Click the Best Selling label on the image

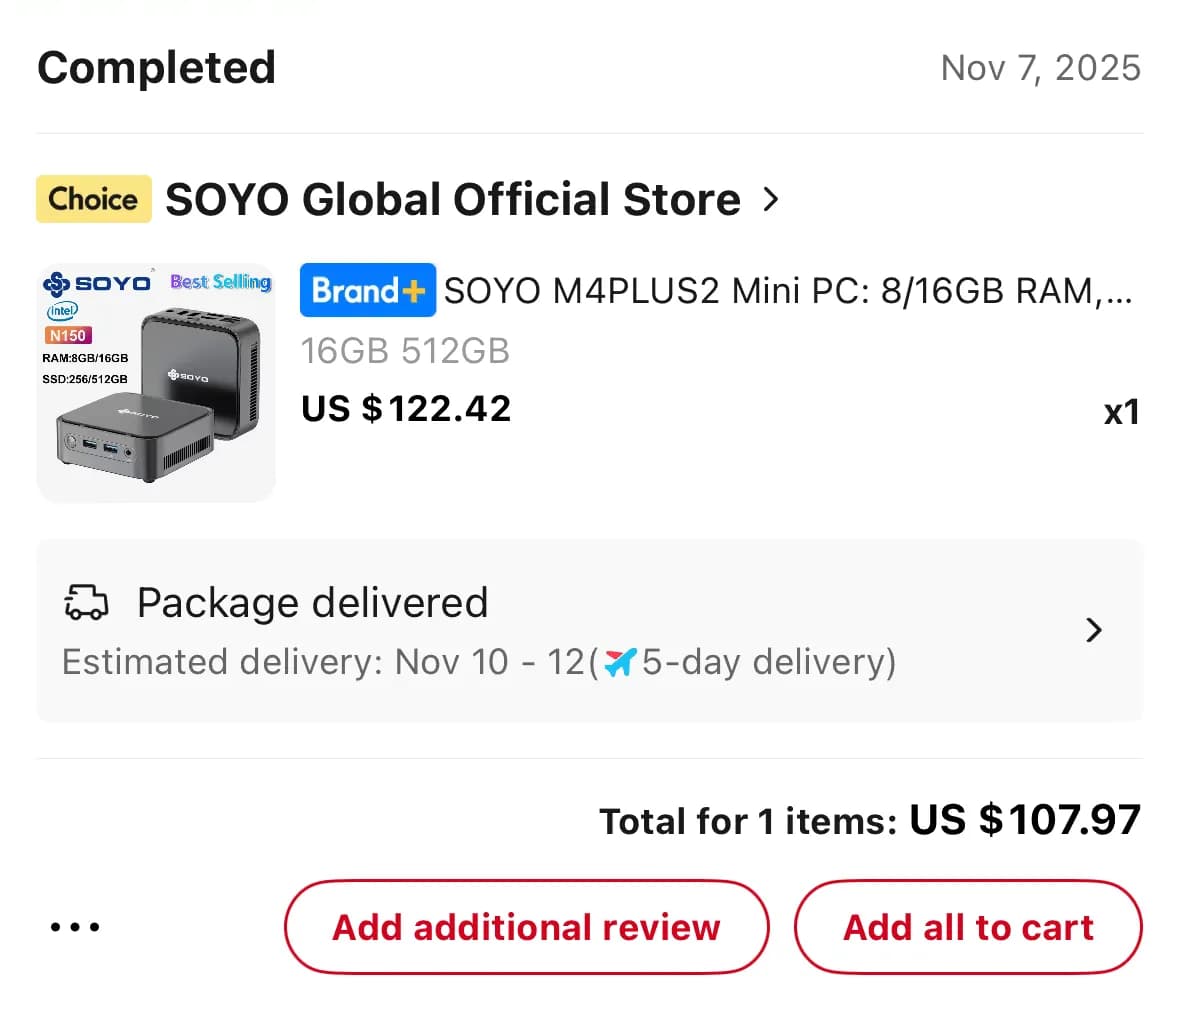pyautogui.click(x=220, y=282)
